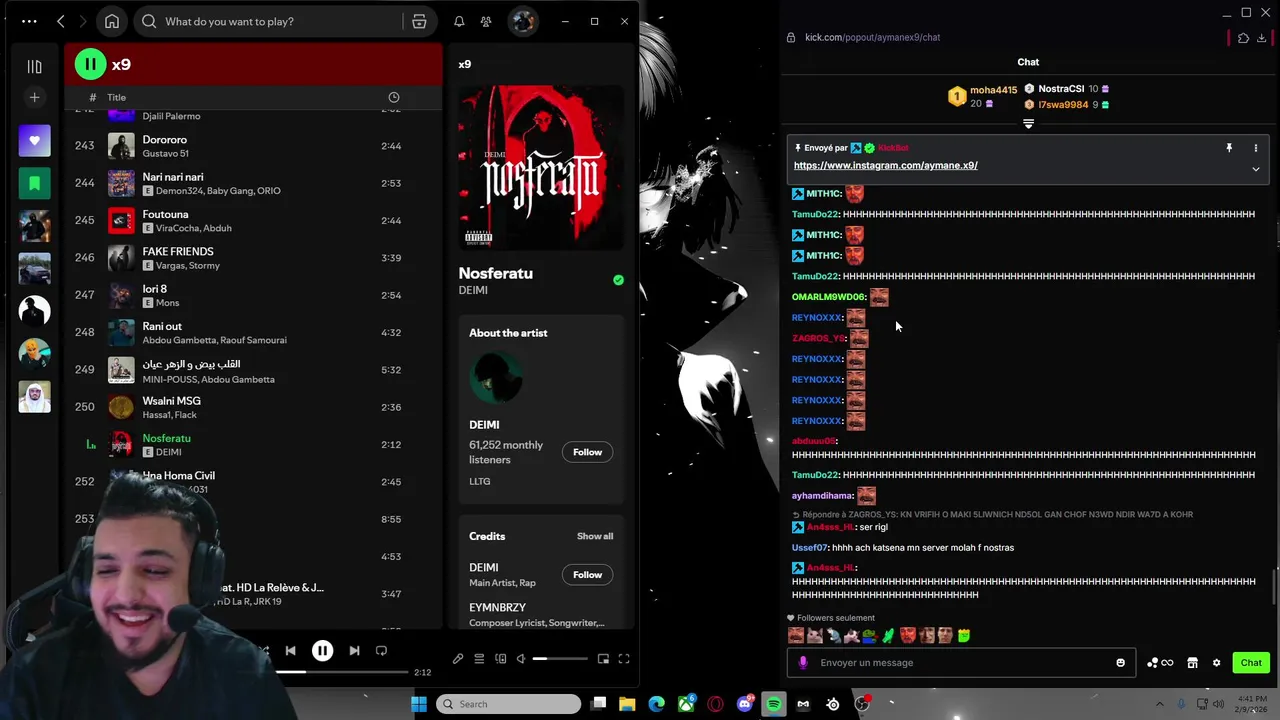Show all credits
This screenshot has height=720, width=1280.
[595, 536]
